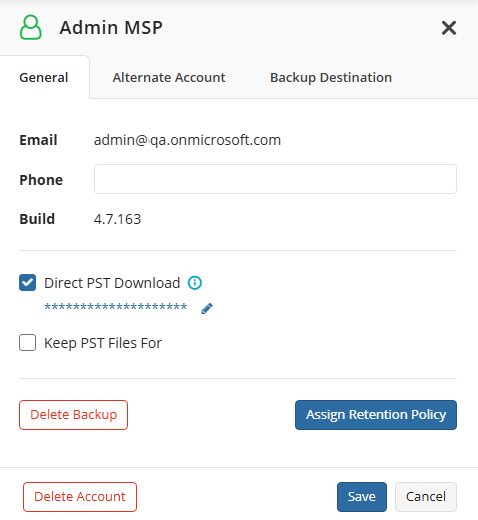The height and width of the screenshot is (520, 478).
Task: Save the account settings
Action: 362,497
